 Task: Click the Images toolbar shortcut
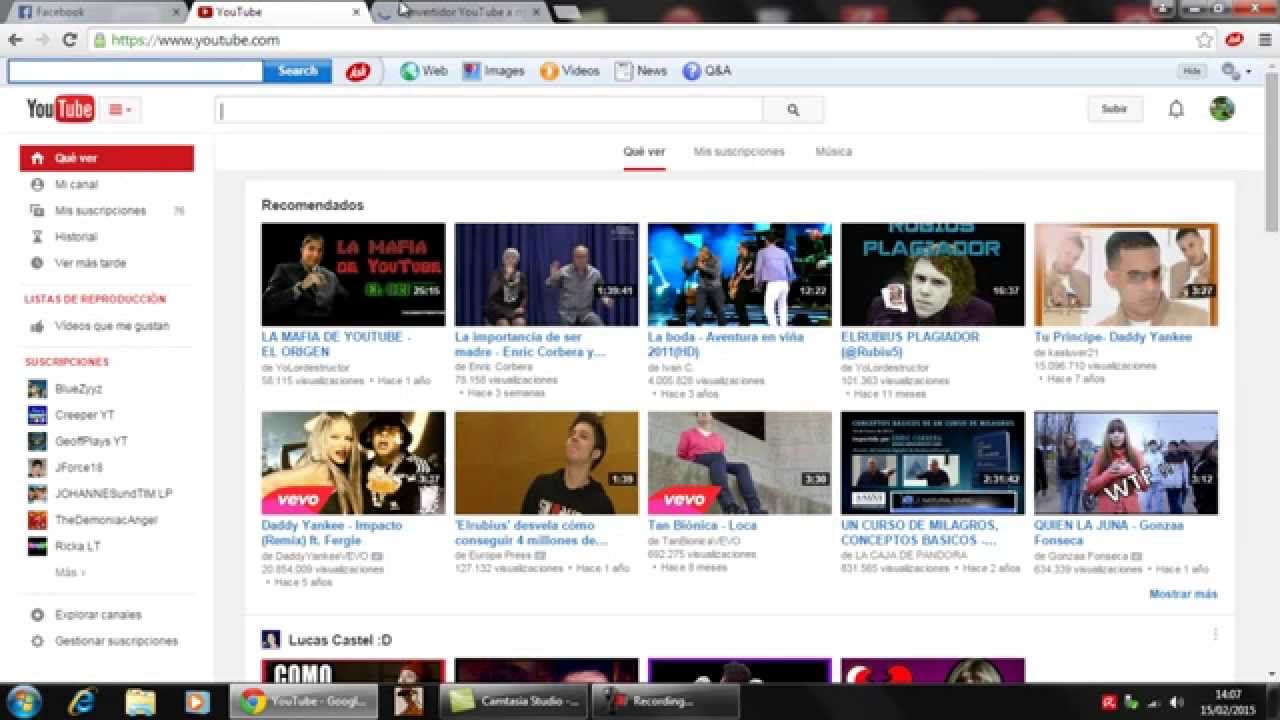493,71
